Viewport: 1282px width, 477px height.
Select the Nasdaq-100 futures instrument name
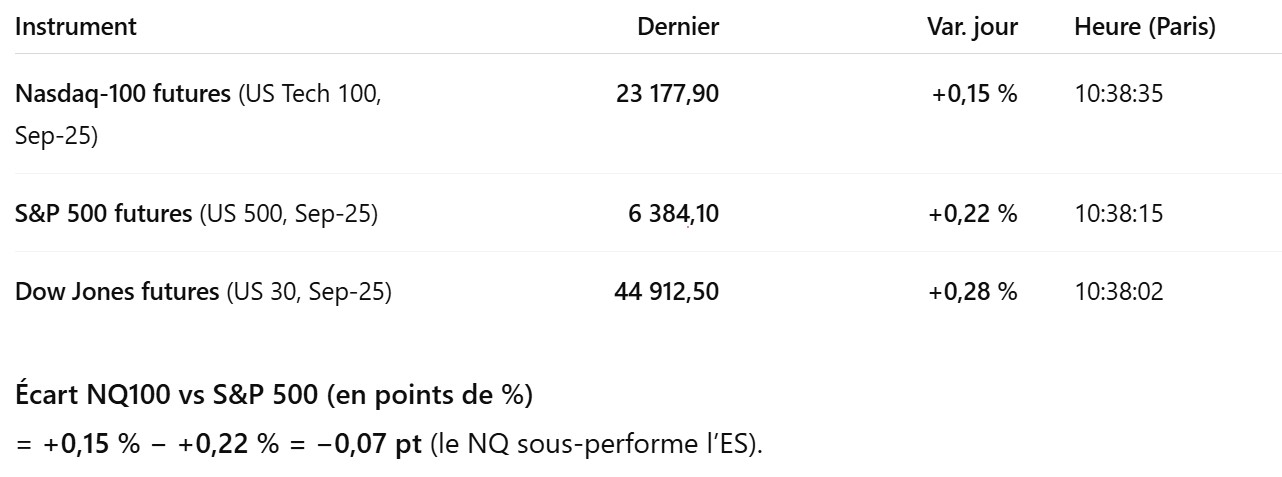click(x=124, y=95)
